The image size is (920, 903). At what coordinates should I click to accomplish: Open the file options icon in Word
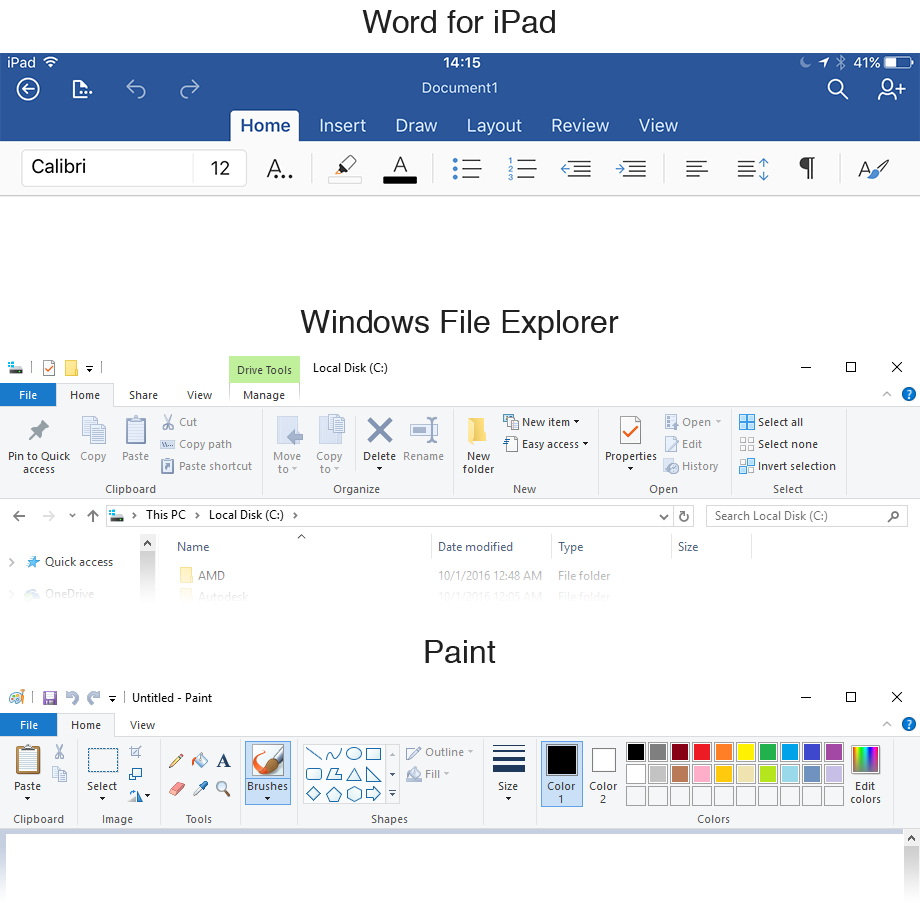(x=82, y=90)
